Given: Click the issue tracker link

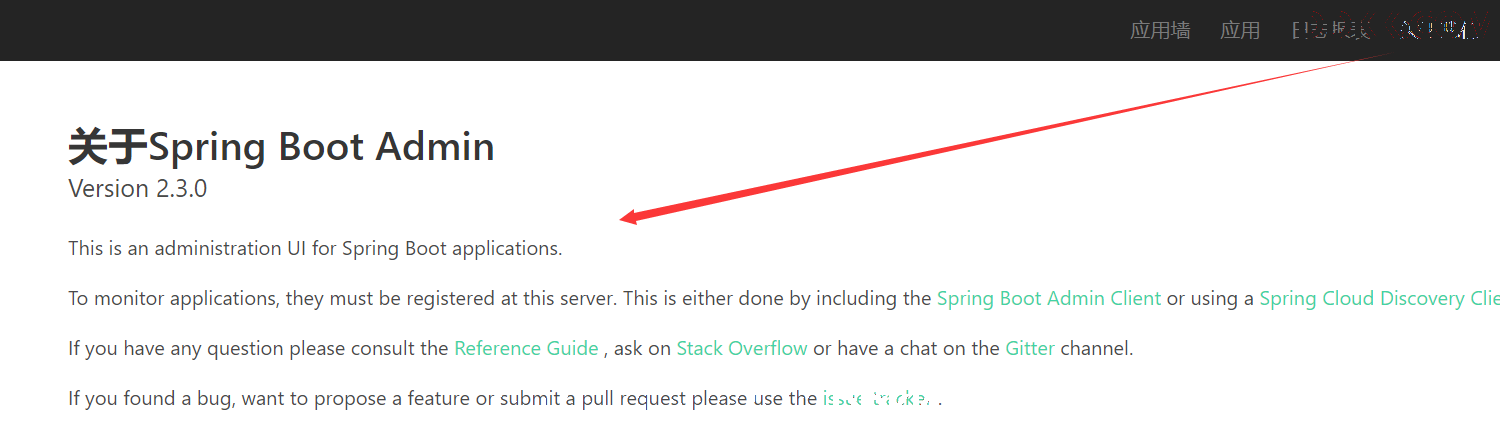Looking at the screenshot, I should [878, 398].
